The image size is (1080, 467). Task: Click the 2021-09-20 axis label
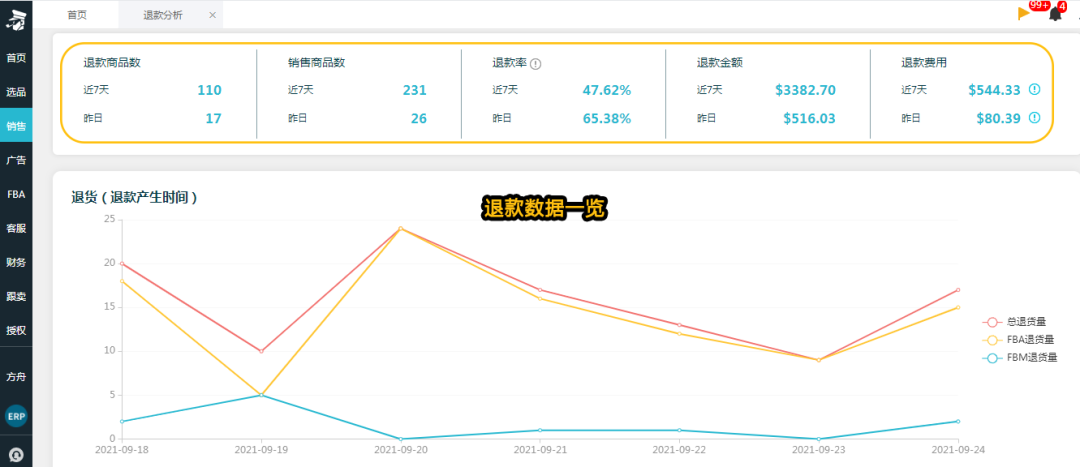[400, 450]
